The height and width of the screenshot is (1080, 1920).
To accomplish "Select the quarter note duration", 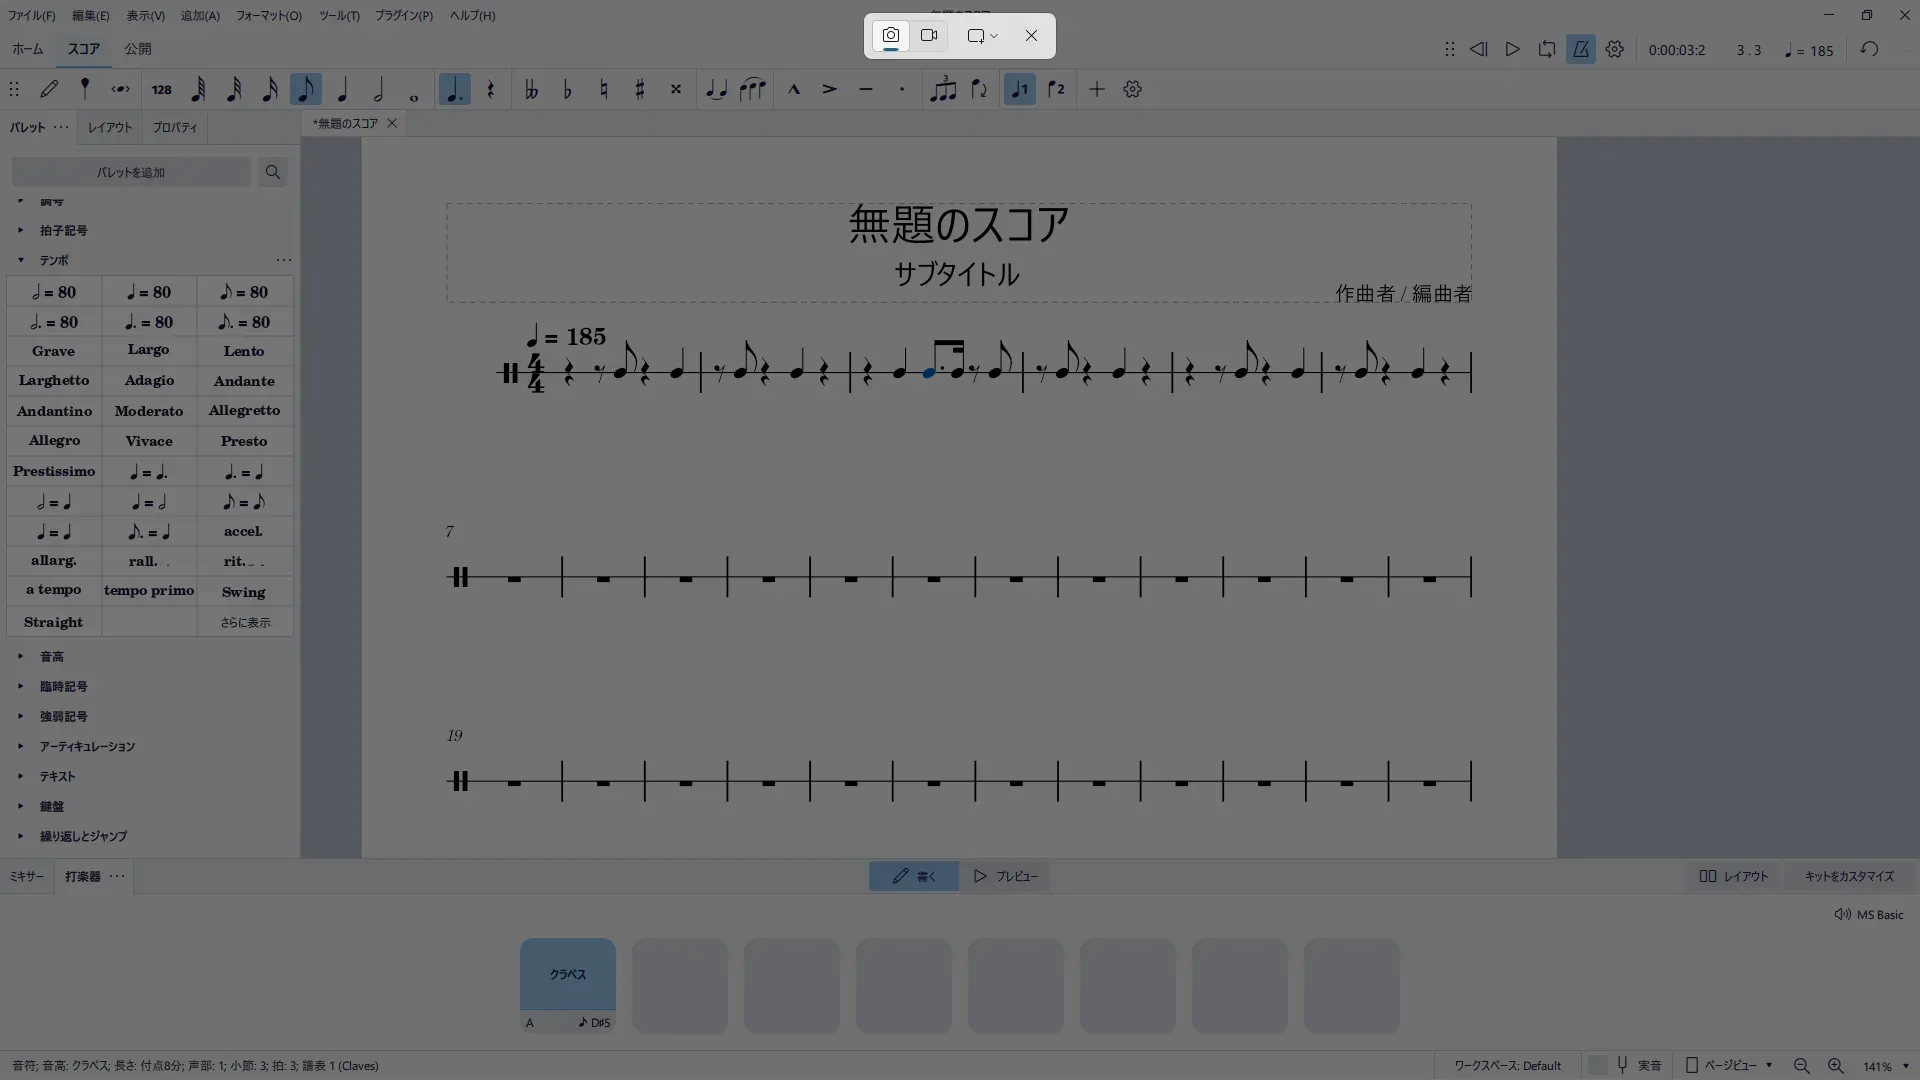I will pyautogui.click(x=342, y=89).
